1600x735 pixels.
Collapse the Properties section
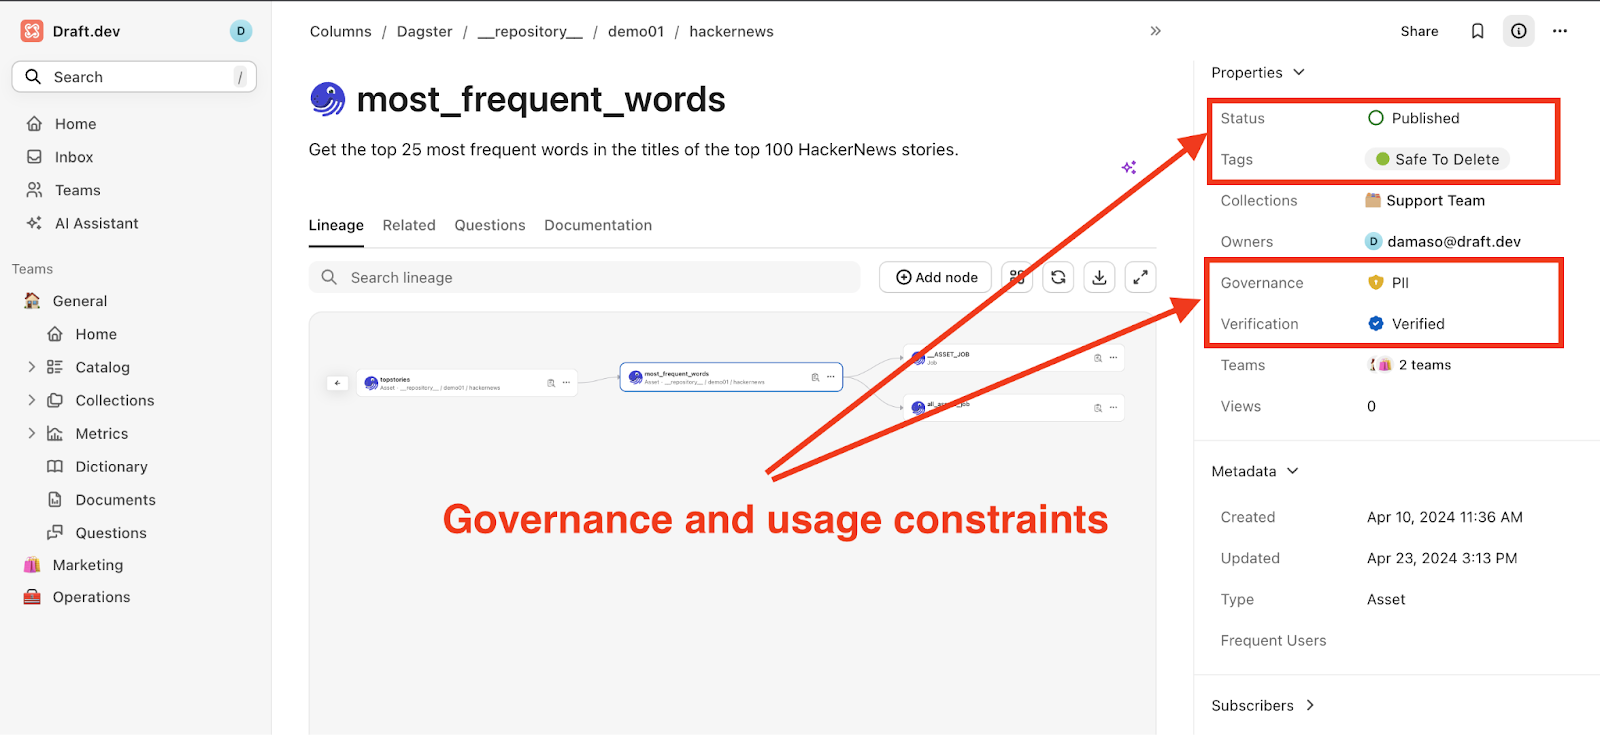coord(1258,72)
